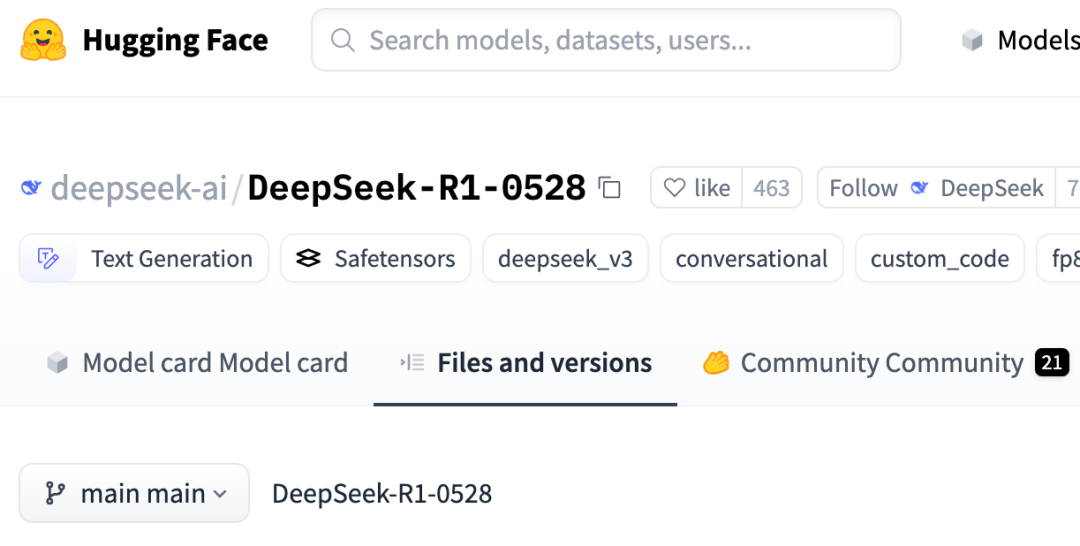Click the Models cube icon in header
This screenshot has height=546, width=1080.
pos(972,40)
